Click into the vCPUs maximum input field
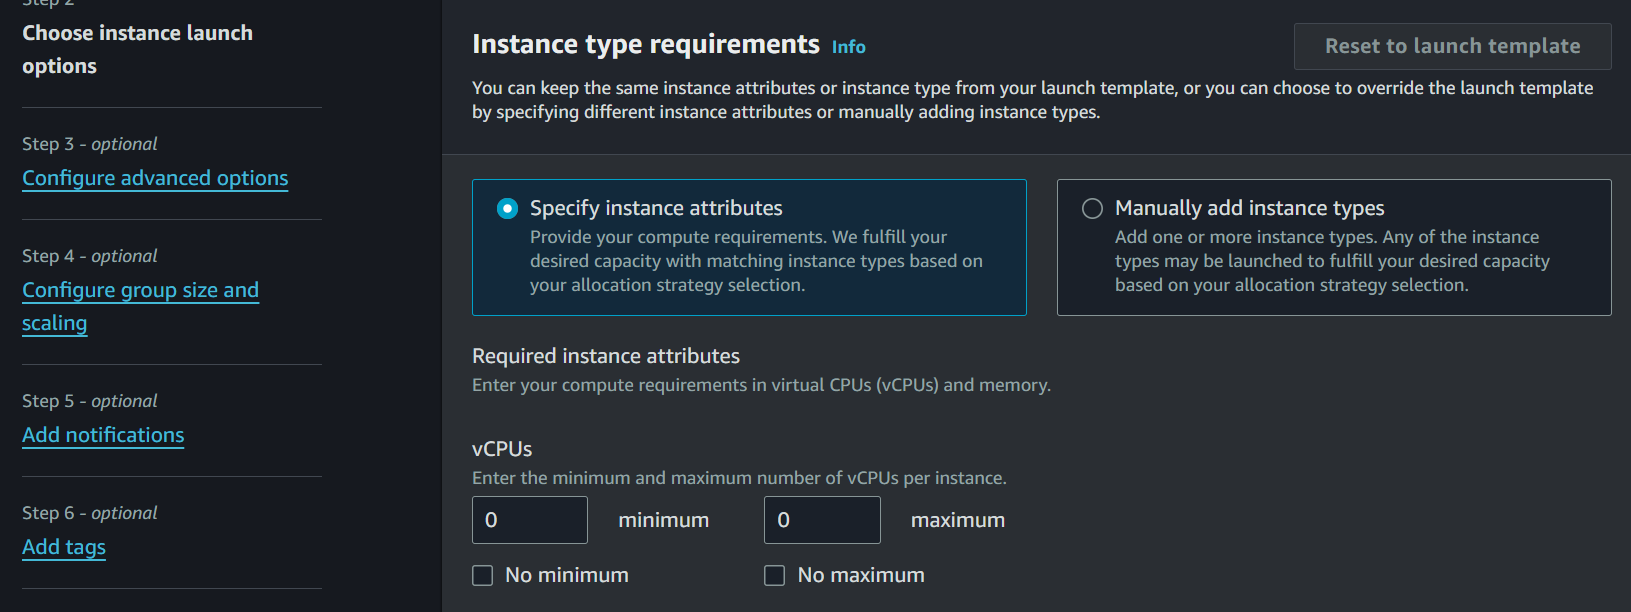Viewport: 1631px width, 612px height. (821, 520)
